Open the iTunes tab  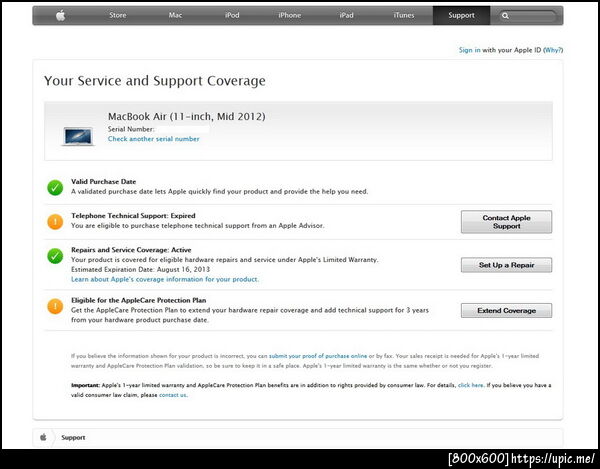(x=404, y=15)
